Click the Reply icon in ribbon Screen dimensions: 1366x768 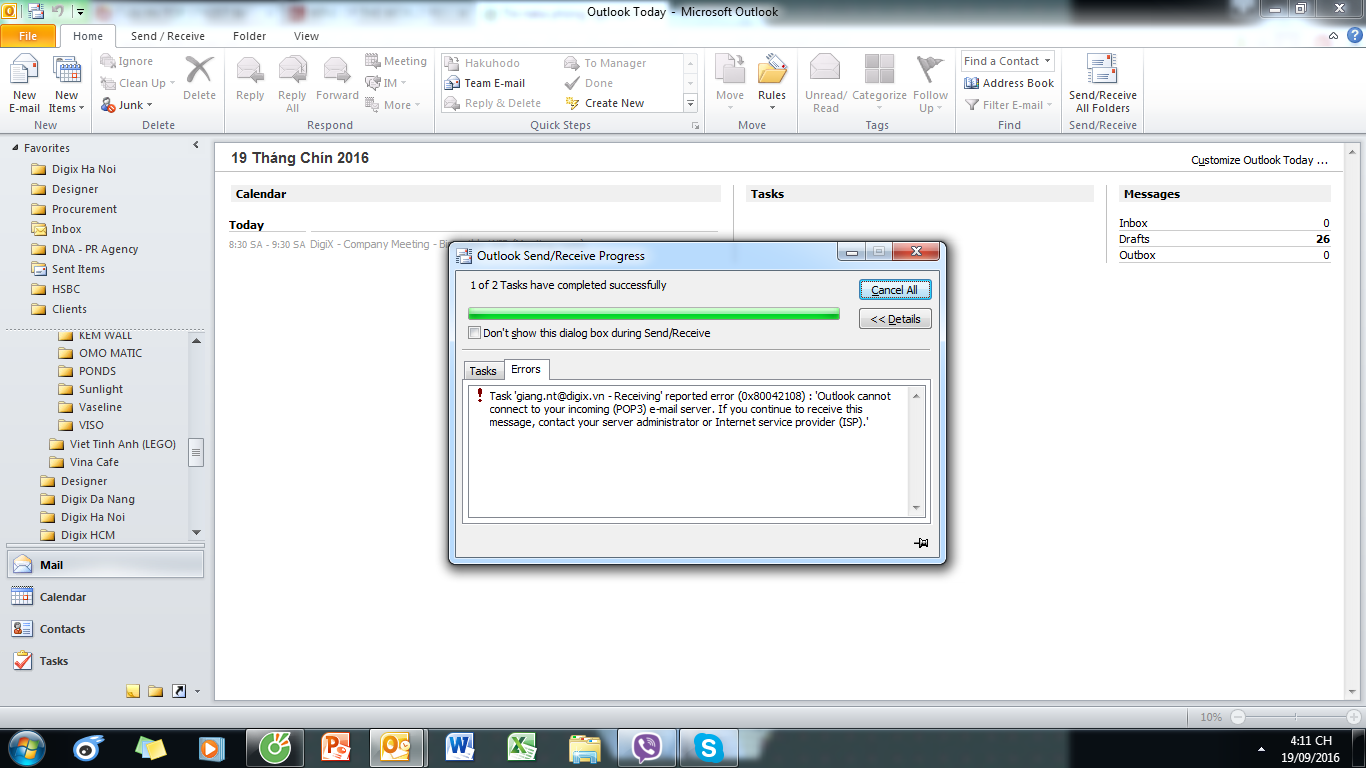click(x=250, y=78)
